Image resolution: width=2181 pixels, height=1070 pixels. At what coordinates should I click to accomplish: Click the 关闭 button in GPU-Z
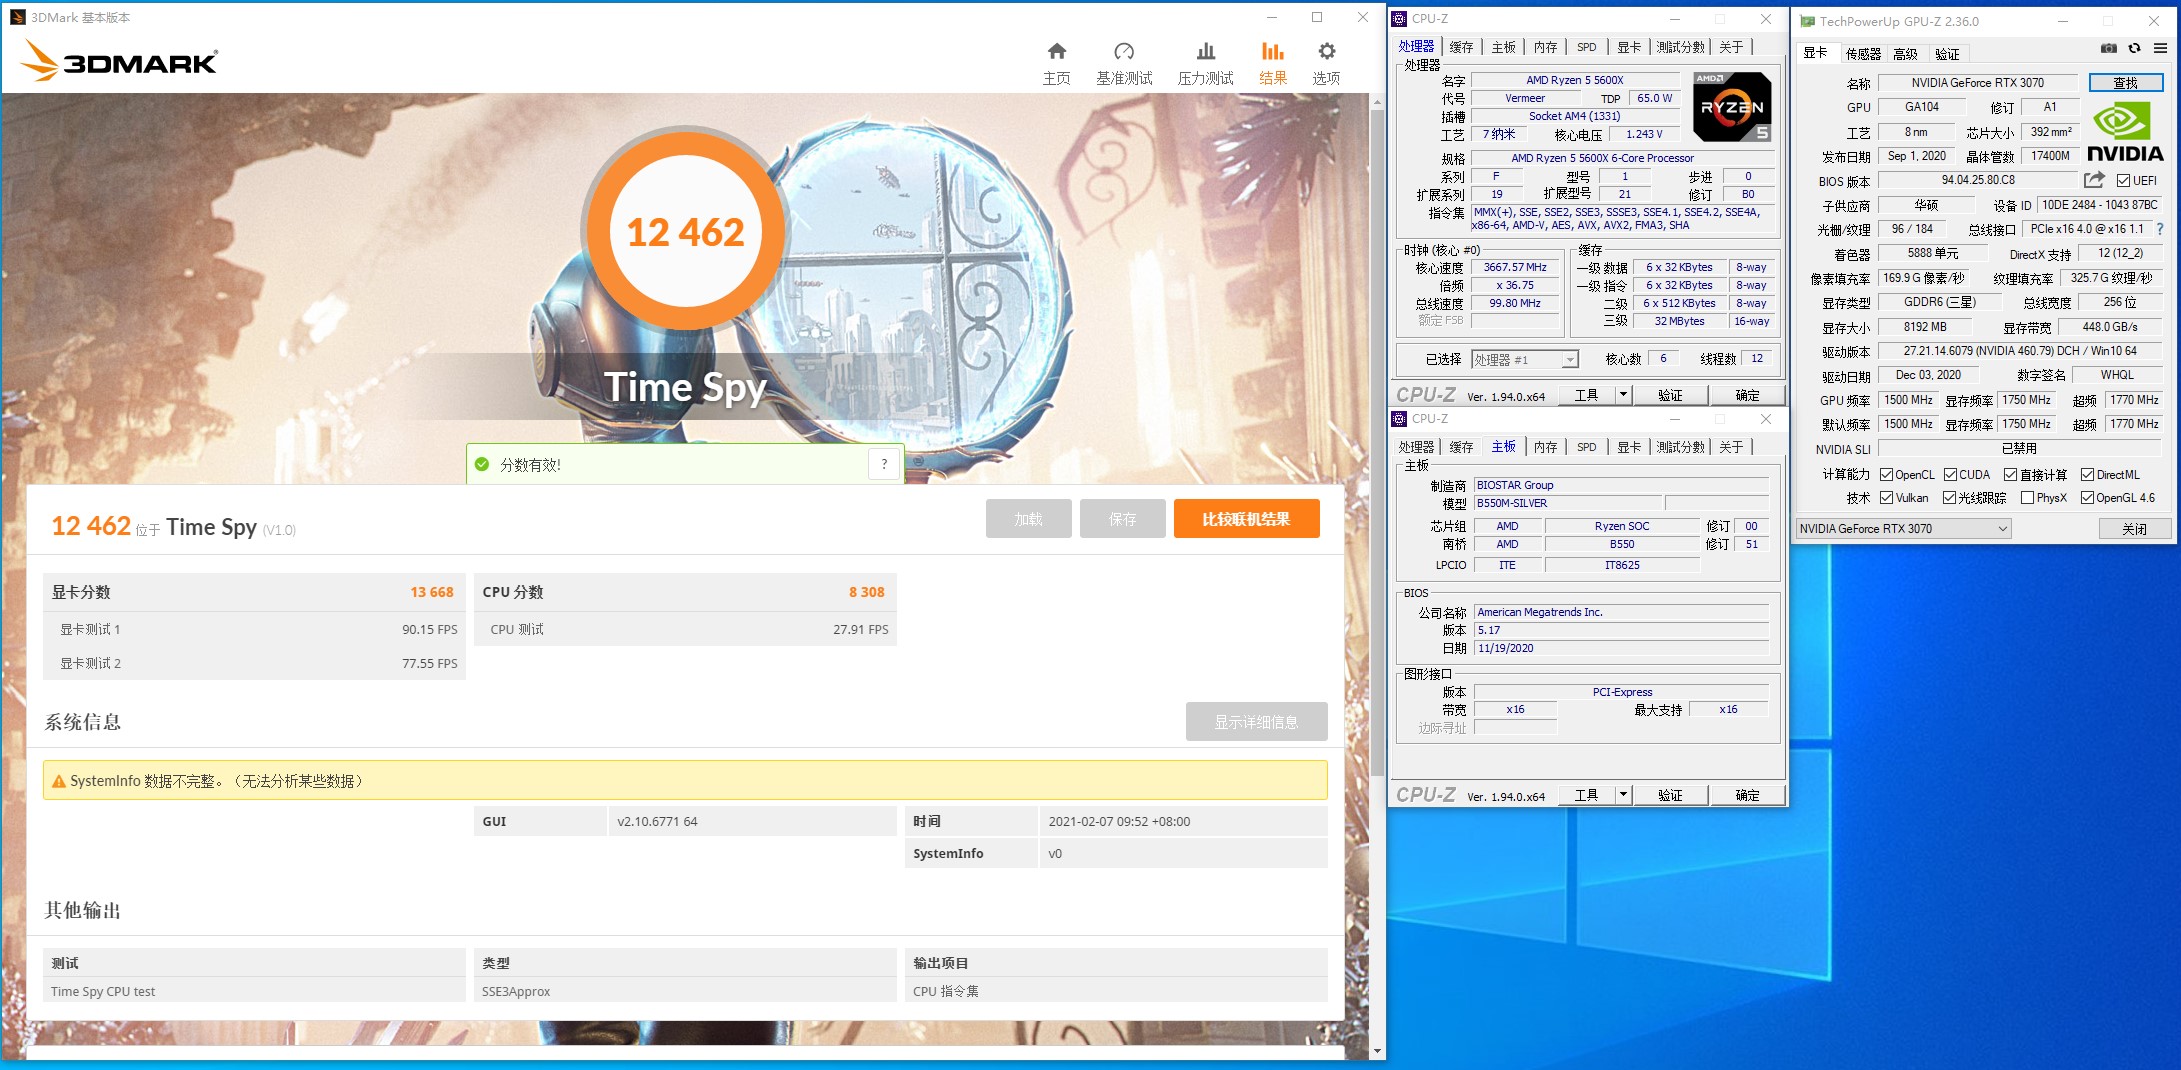click(x=2134, y=529)
